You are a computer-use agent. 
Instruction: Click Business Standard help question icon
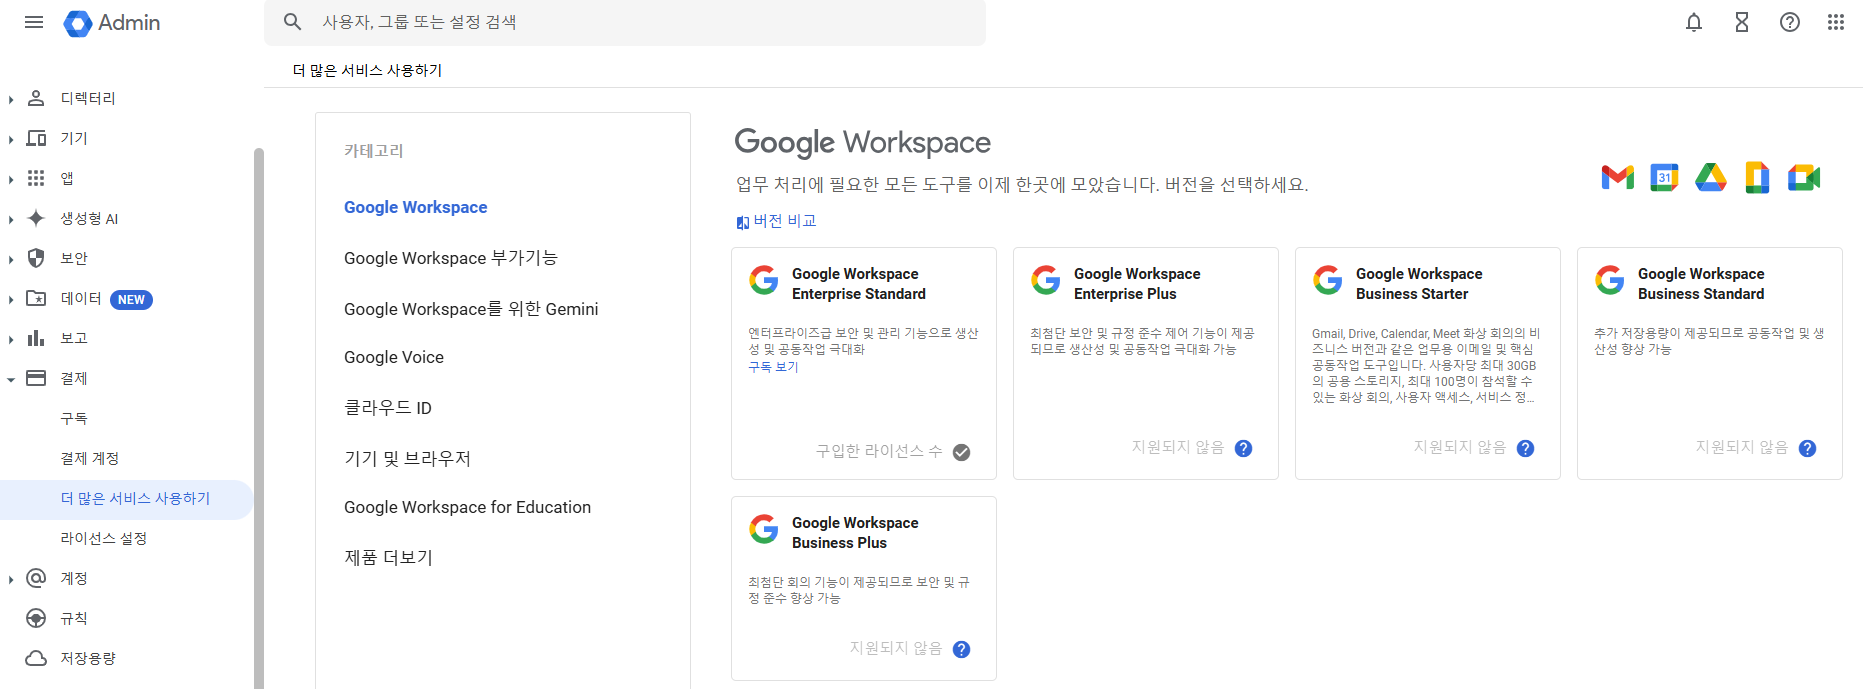pyautogui.click(x=1807, y=448)
